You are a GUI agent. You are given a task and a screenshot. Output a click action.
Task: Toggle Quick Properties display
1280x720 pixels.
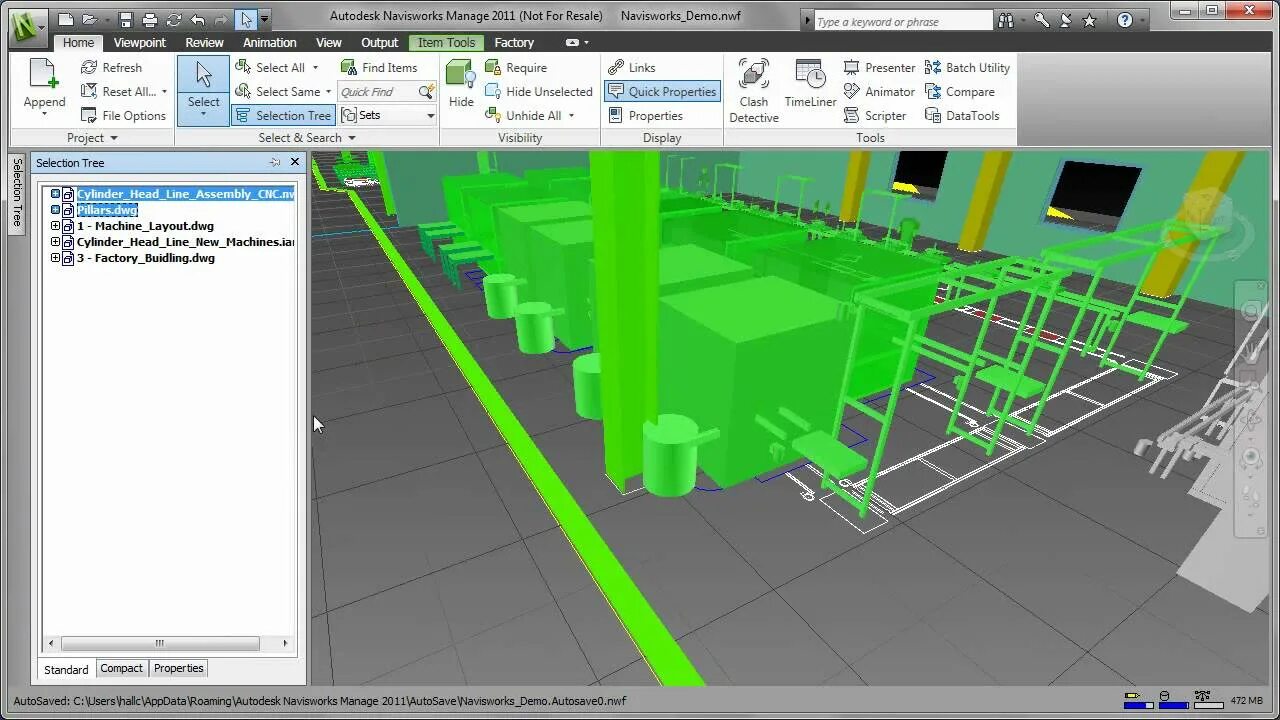(662, 91)
